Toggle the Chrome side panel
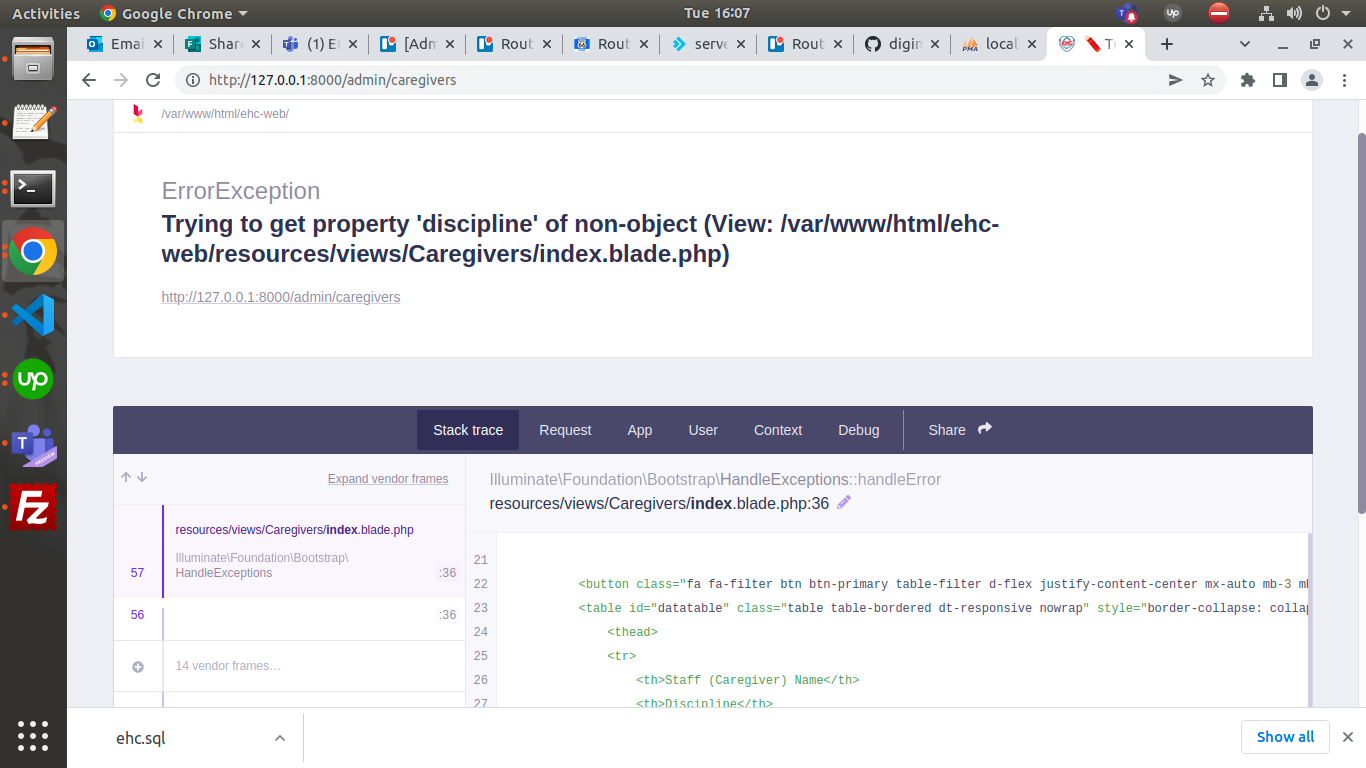This screenshot has width=1366, height=768. pyautogui.click(x=1279, y=80)
